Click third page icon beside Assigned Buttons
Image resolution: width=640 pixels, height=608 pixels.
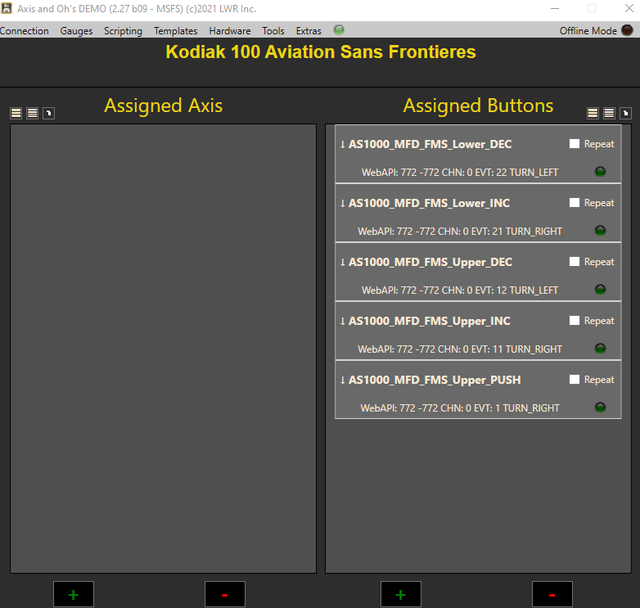(625, 113)
